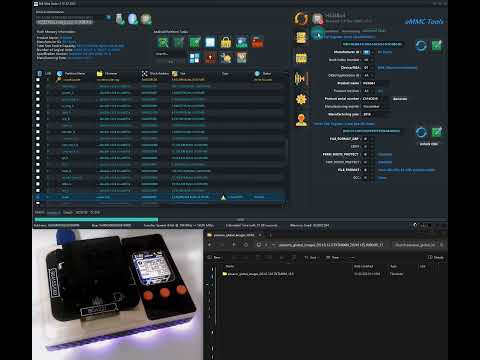Click the blue refresh icon beside Manufacturer ID
The height and width of the screenshot is (360, 480).
coord(421,45)
